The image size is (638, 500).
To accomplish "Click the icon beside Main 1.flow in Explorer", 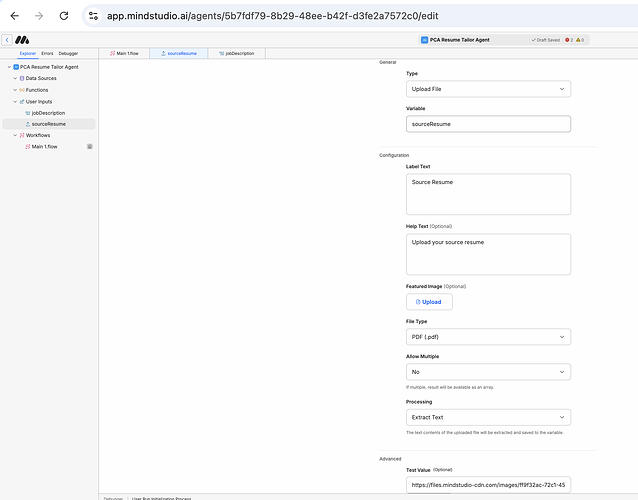I will coord(89,146).
